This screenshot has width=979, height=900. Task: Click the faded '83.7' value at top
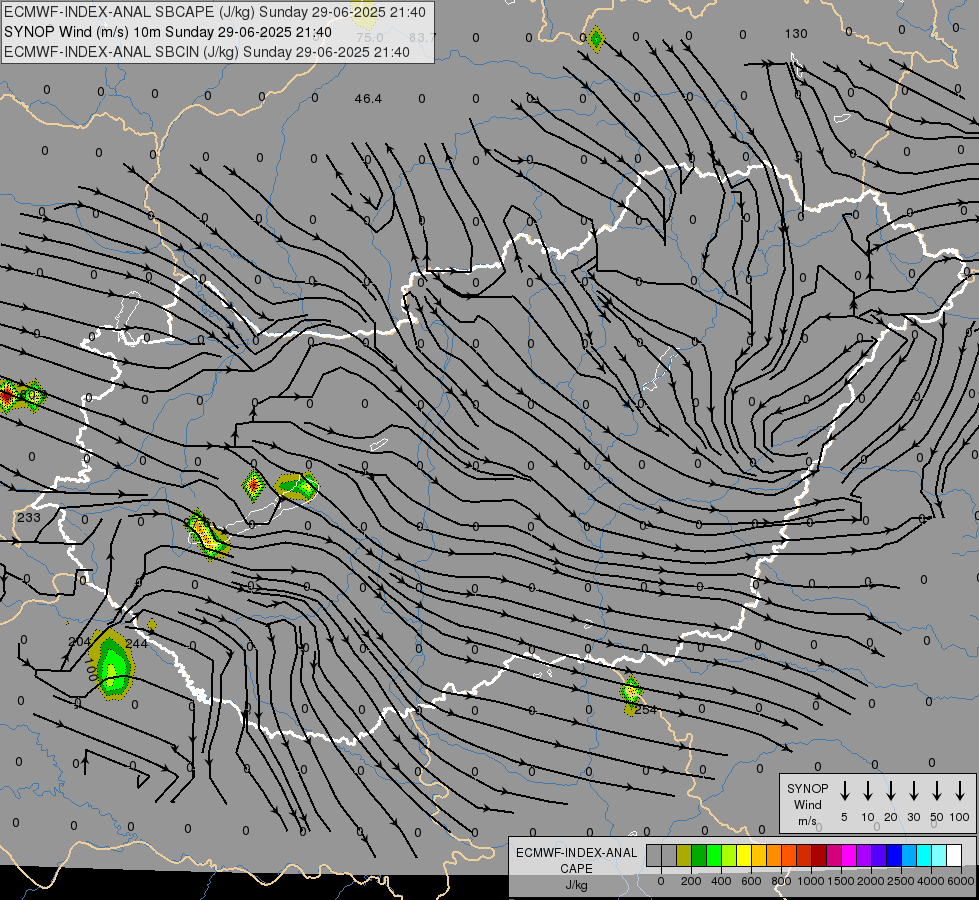(x=423, y=37)
